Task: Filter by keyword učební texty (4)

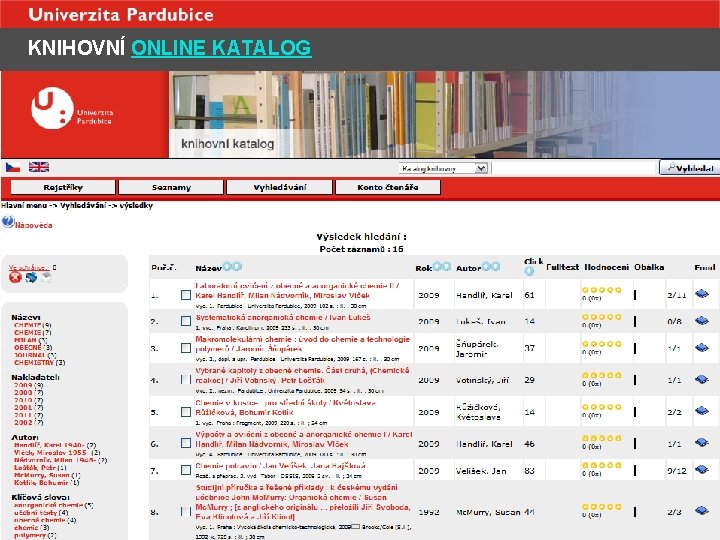Action: [41, 512]
